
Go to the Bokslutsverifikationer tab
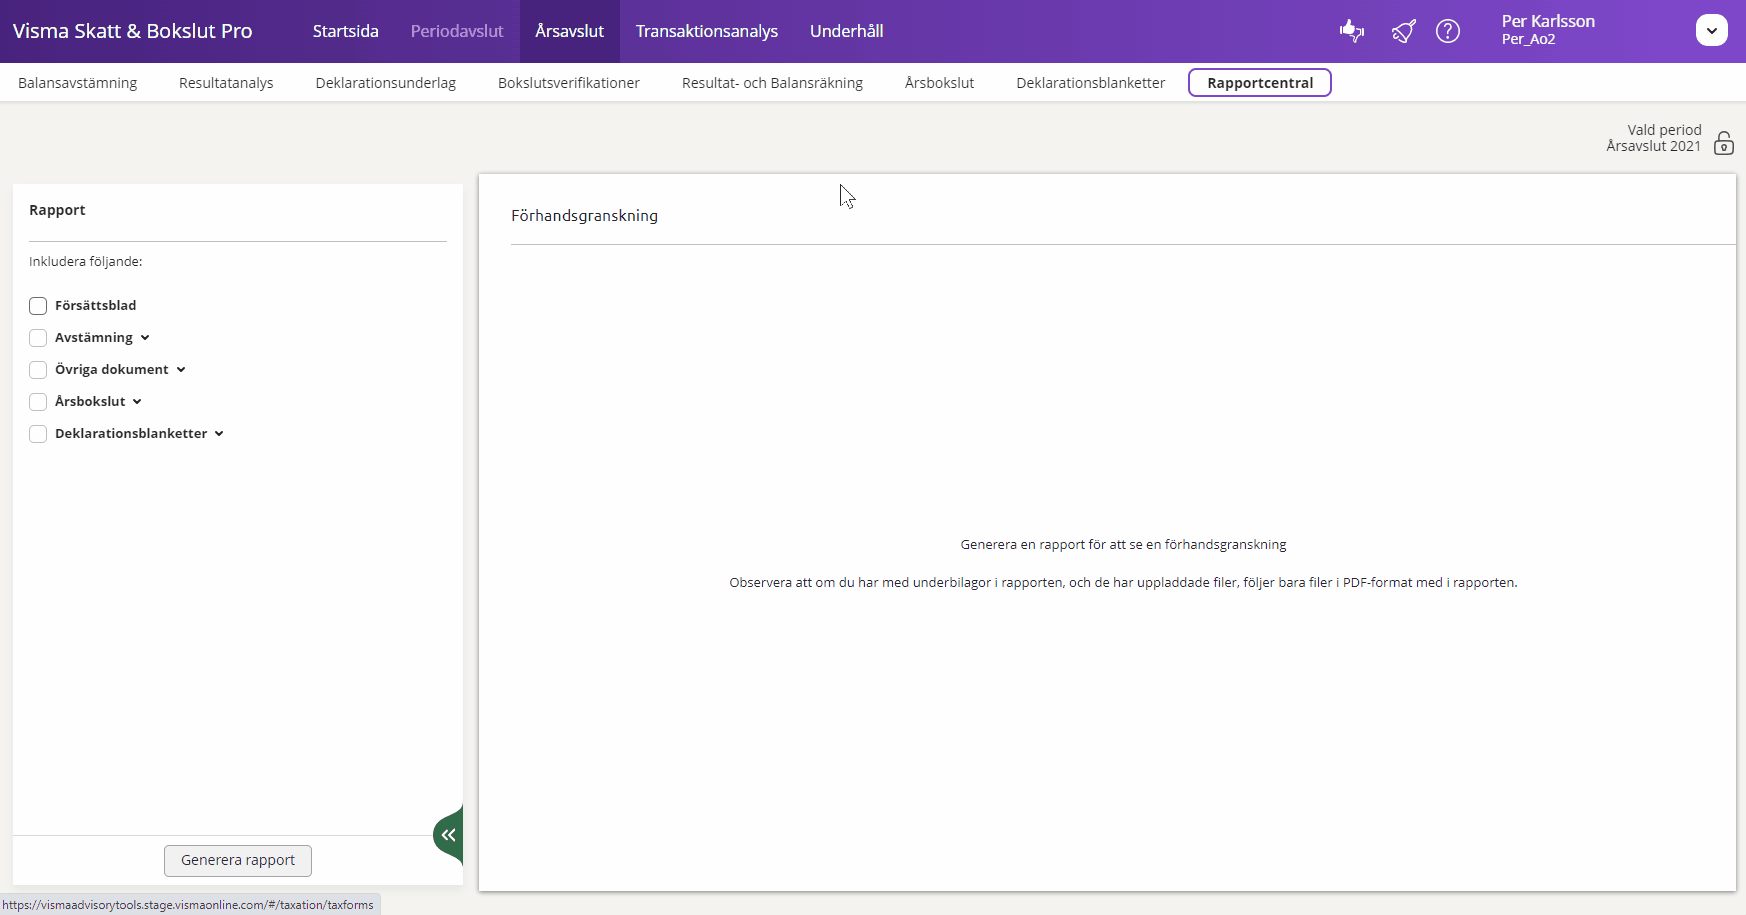(568, 83)
